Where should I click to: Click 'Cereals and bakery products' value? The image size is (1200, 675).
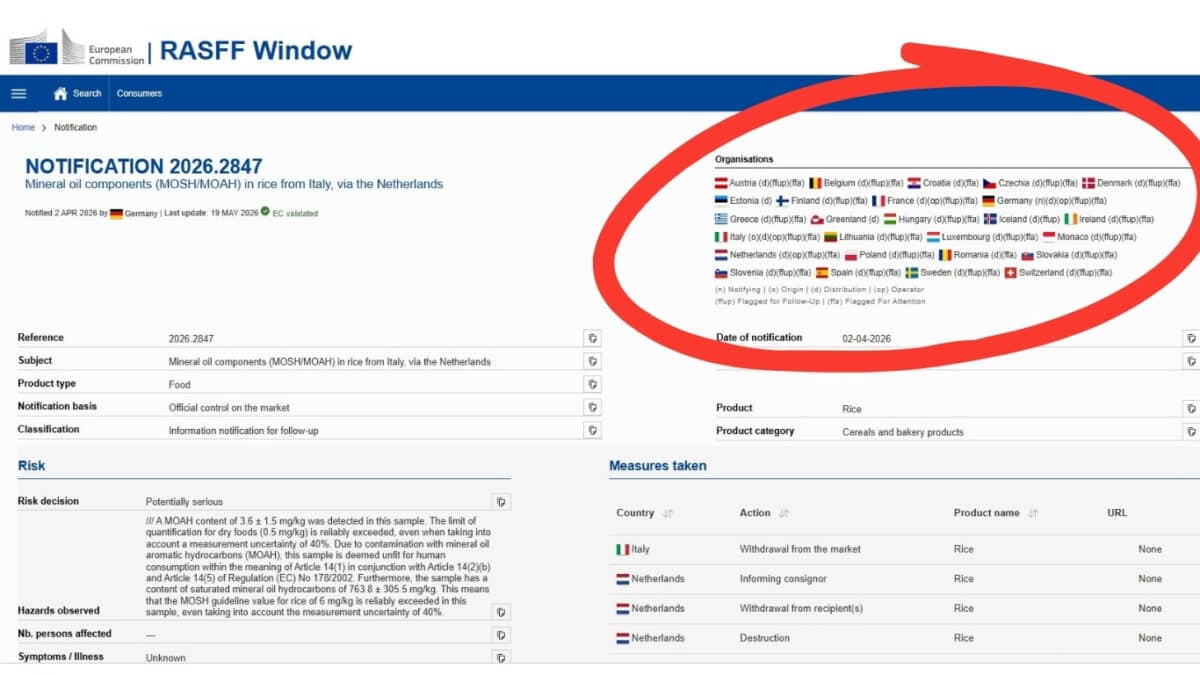[x=903, y=432]
